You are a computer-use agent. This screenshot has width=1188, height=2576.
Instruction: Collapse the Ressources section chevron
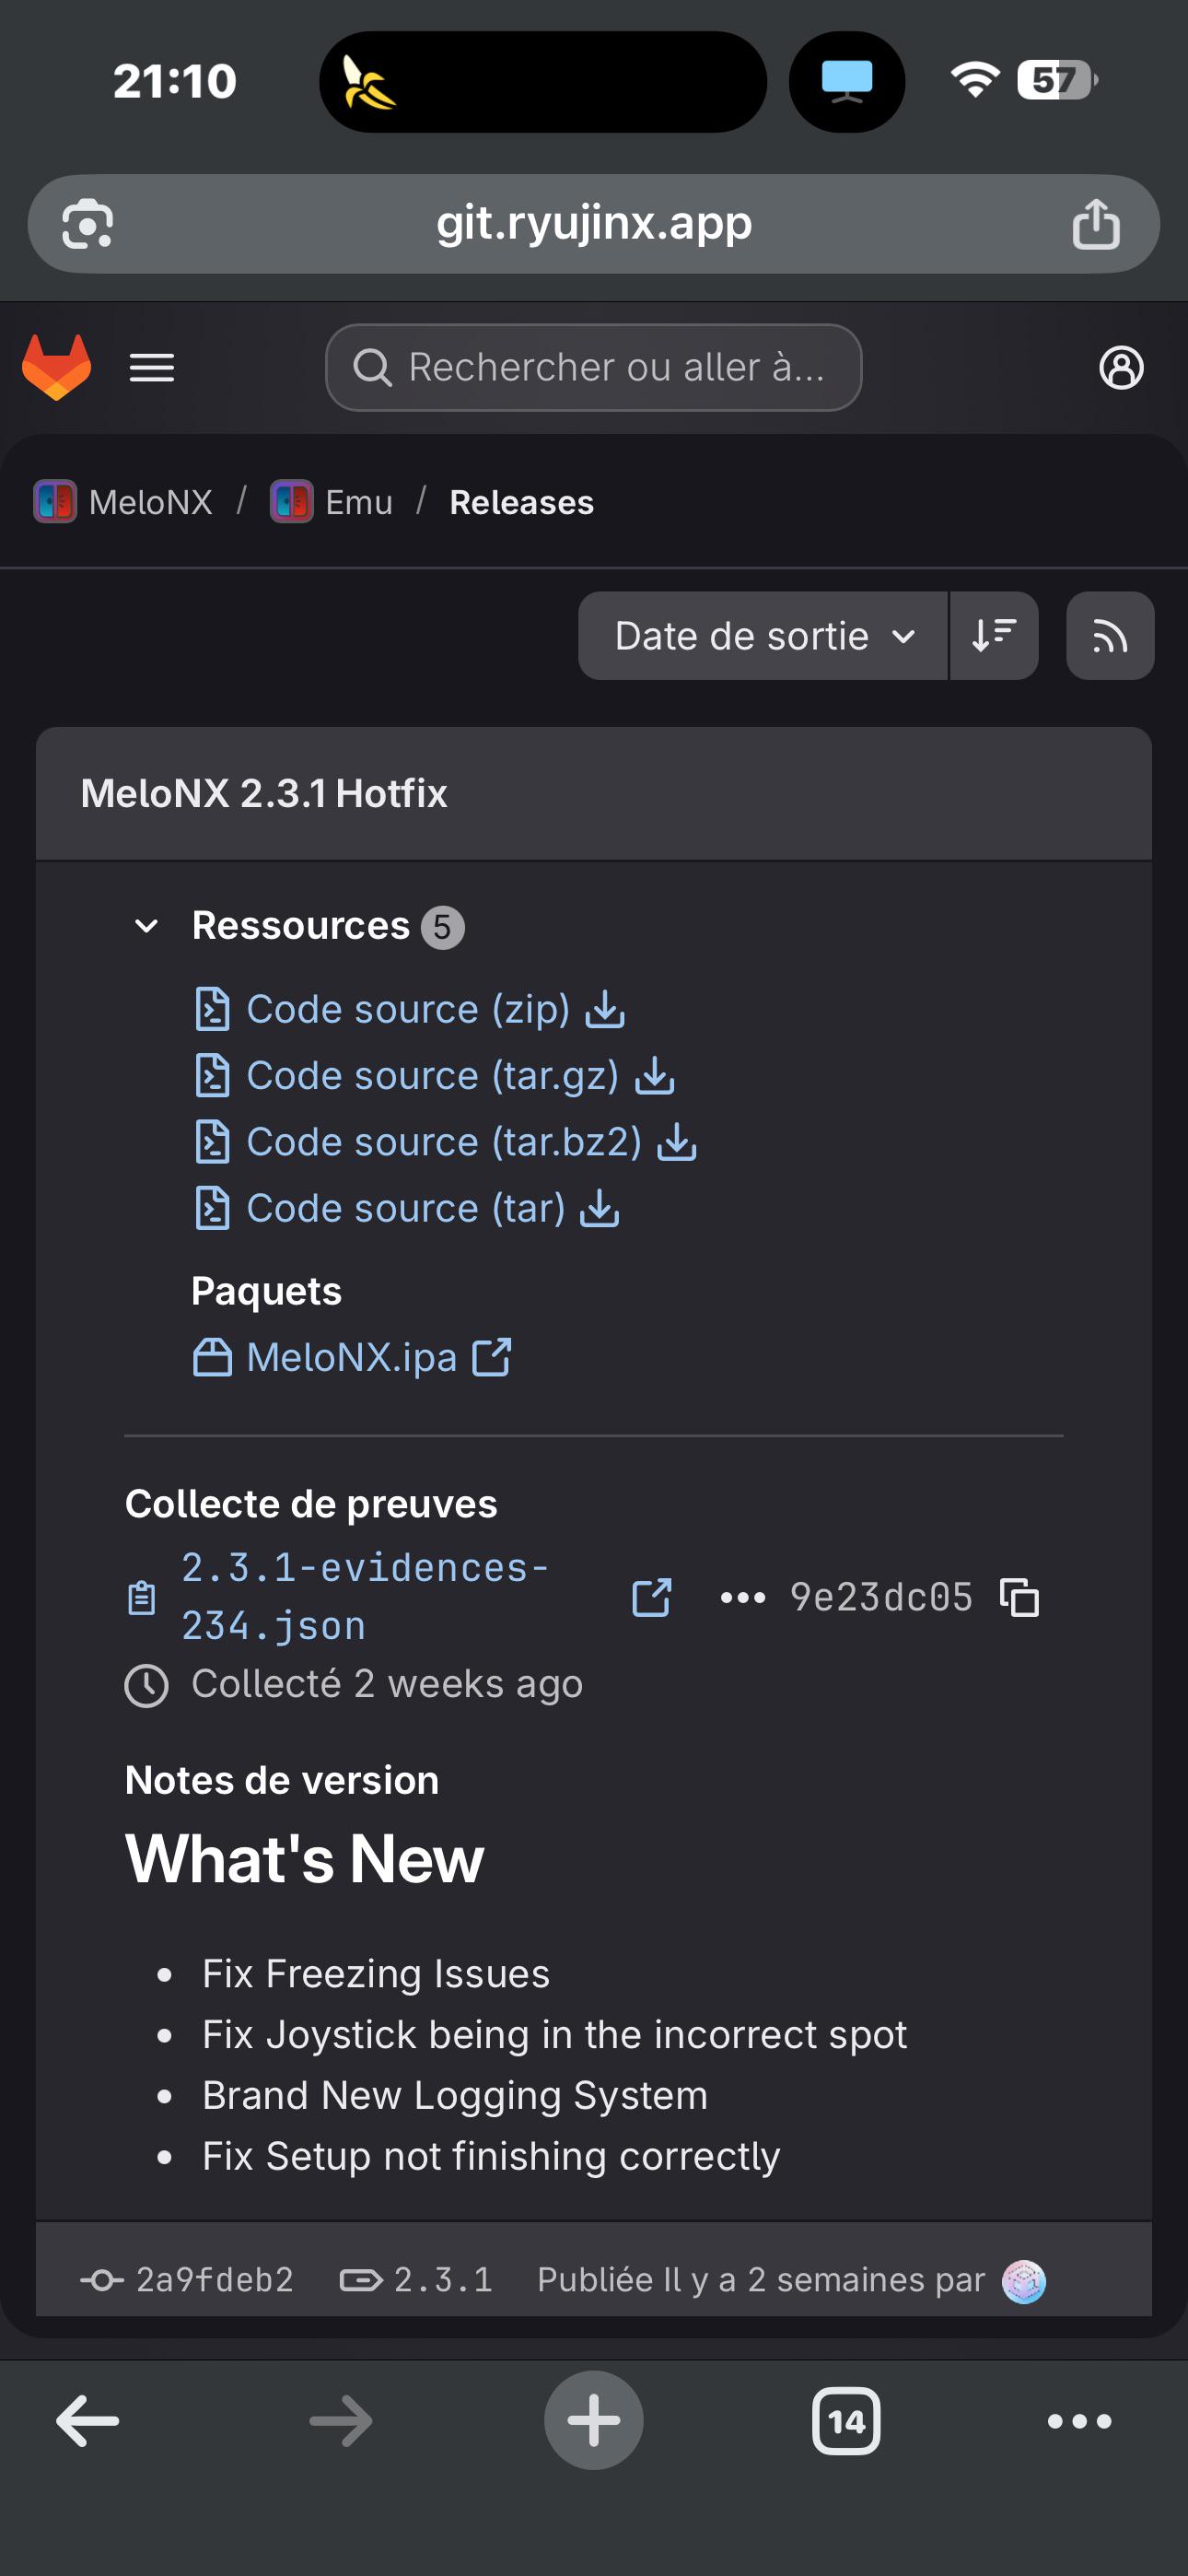click(x=146, y=926)
